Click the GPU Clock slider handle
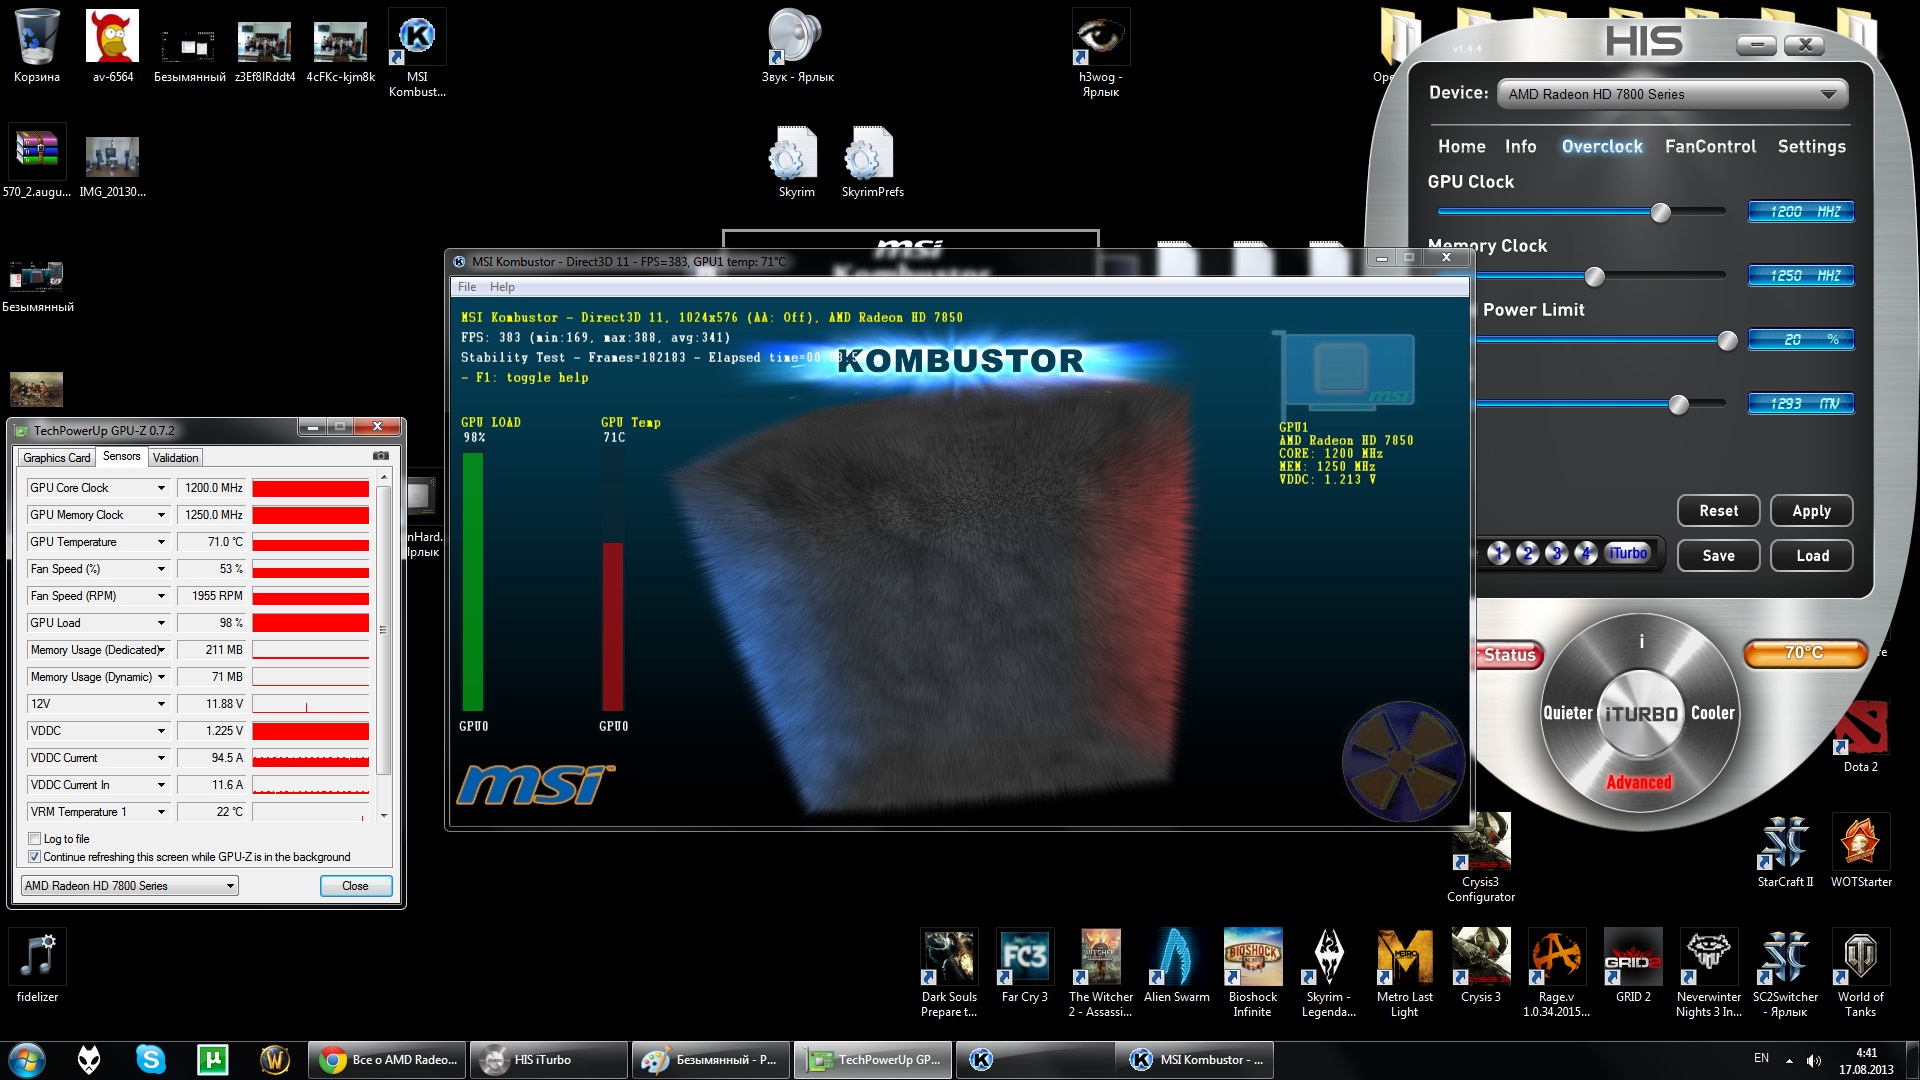The height and width of the screenshot is (1080, 1920). pos(1660,212)
